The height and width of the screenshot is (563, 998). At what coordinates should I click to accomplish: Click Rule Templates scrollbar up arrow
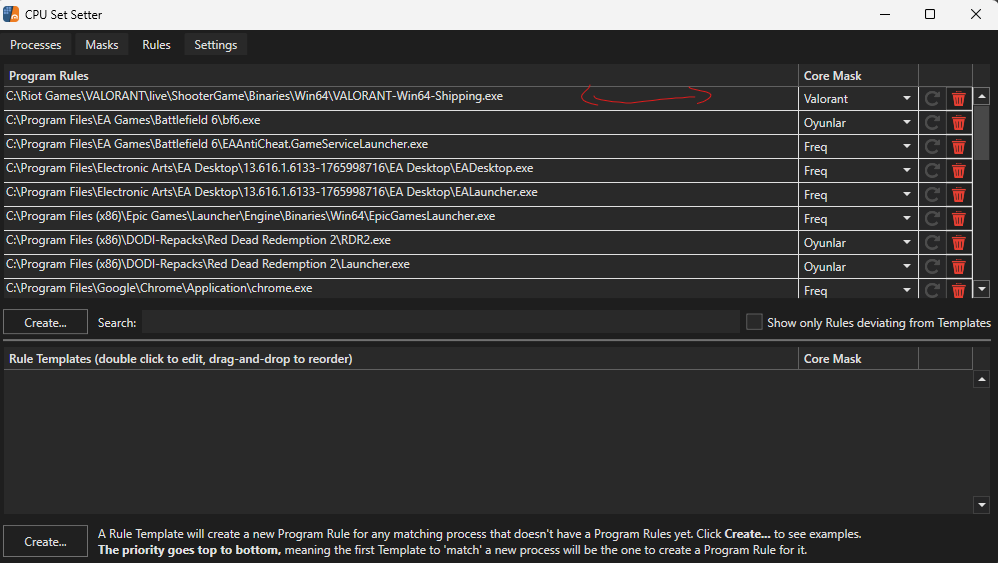(981, 379)
